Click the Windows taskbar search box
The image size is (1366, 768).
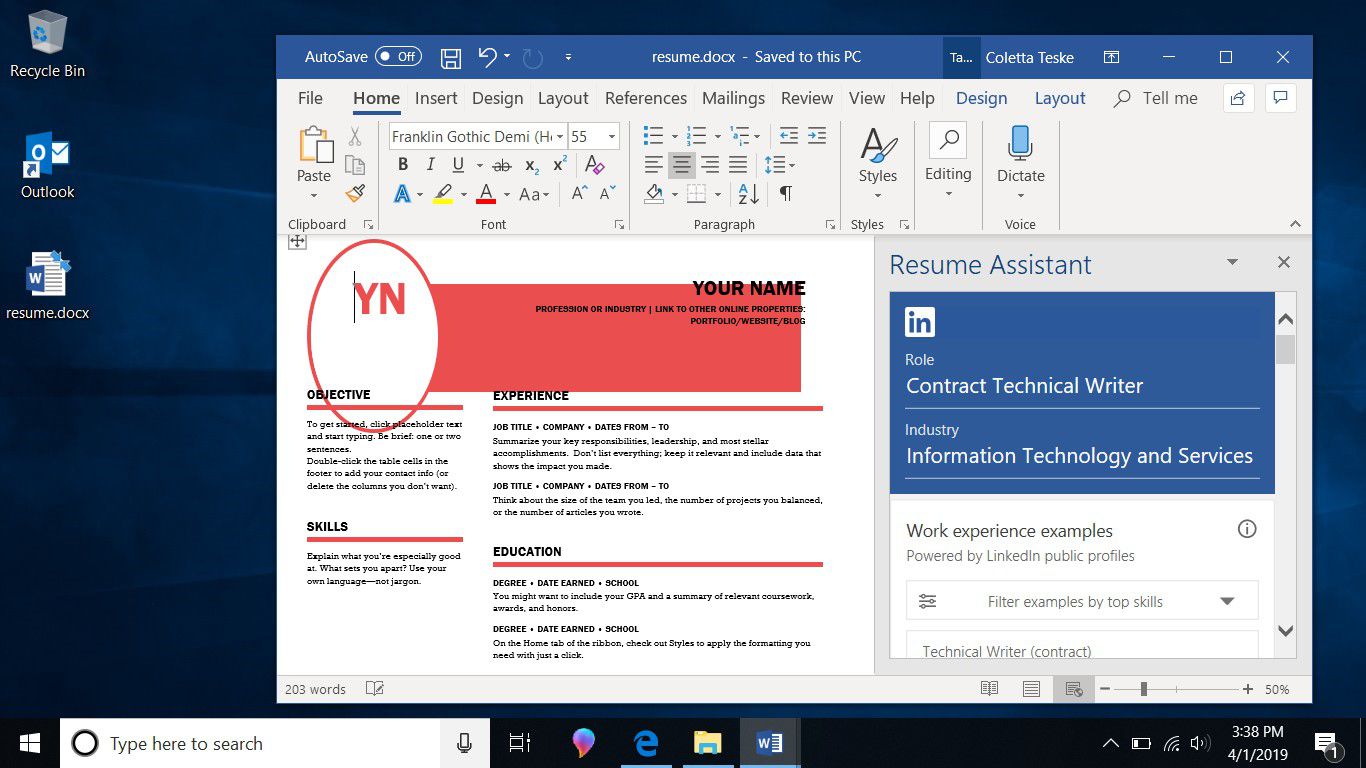(x=250, y=743)
